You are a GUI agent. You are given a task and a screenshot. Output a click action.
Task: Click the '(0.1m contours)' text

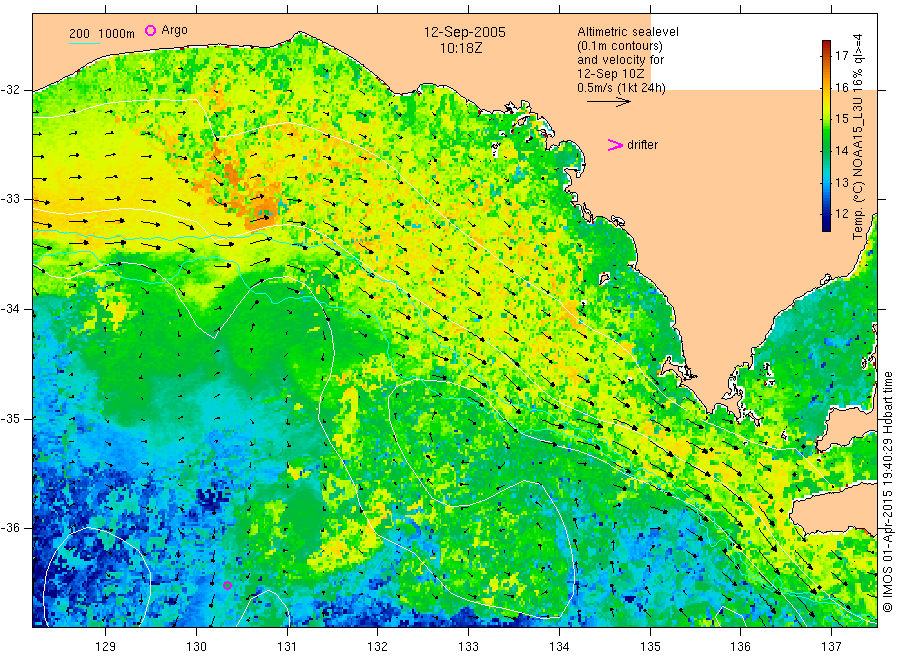click(x=619, y=46)
